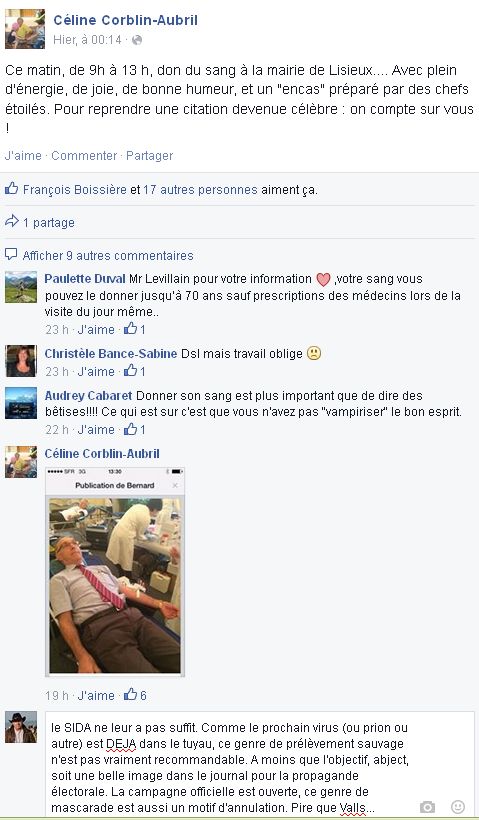Open the blood donation photo thumbnail
Screen dimensions: 479x820
click(115, 572)
